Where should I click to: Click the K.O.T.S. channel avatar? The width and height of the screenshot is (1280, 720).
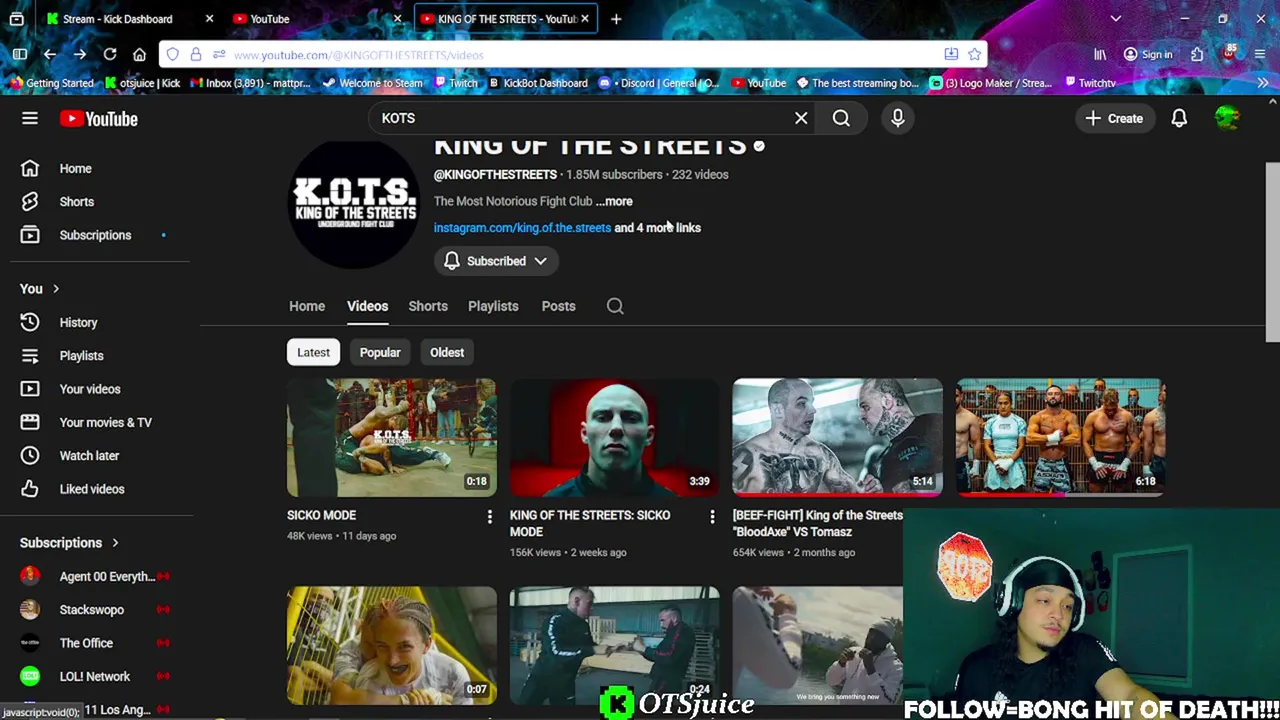tap(354, 205)
